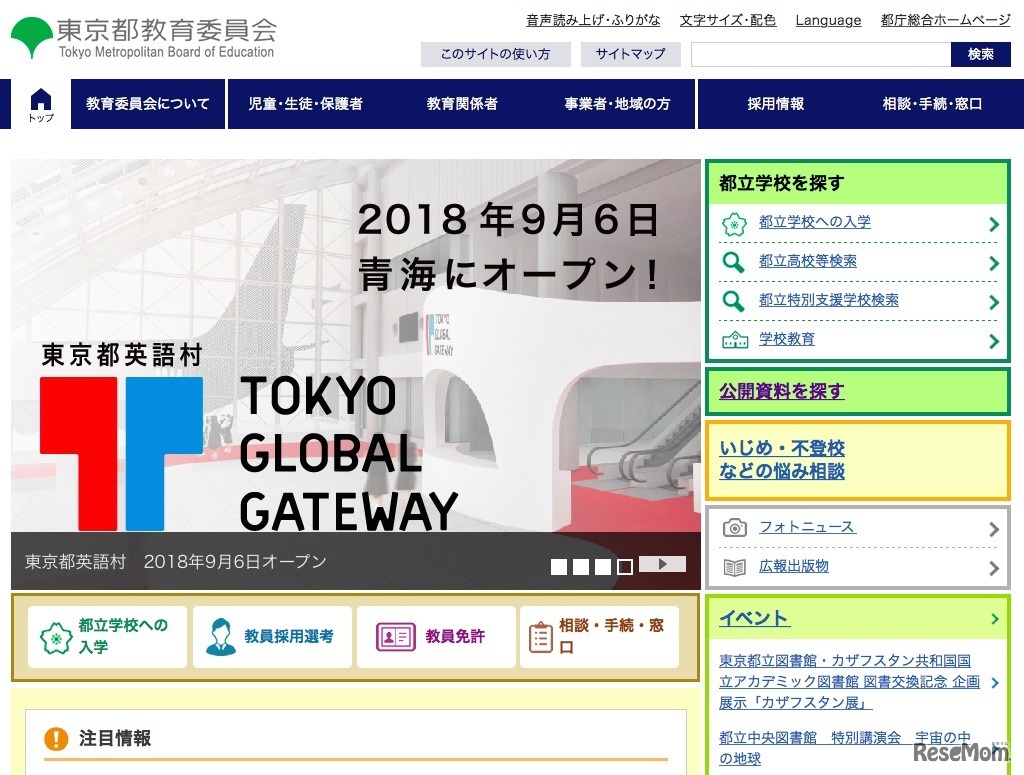
Task: Click the サイトマップ button
Action: click(x=630, y=54)
